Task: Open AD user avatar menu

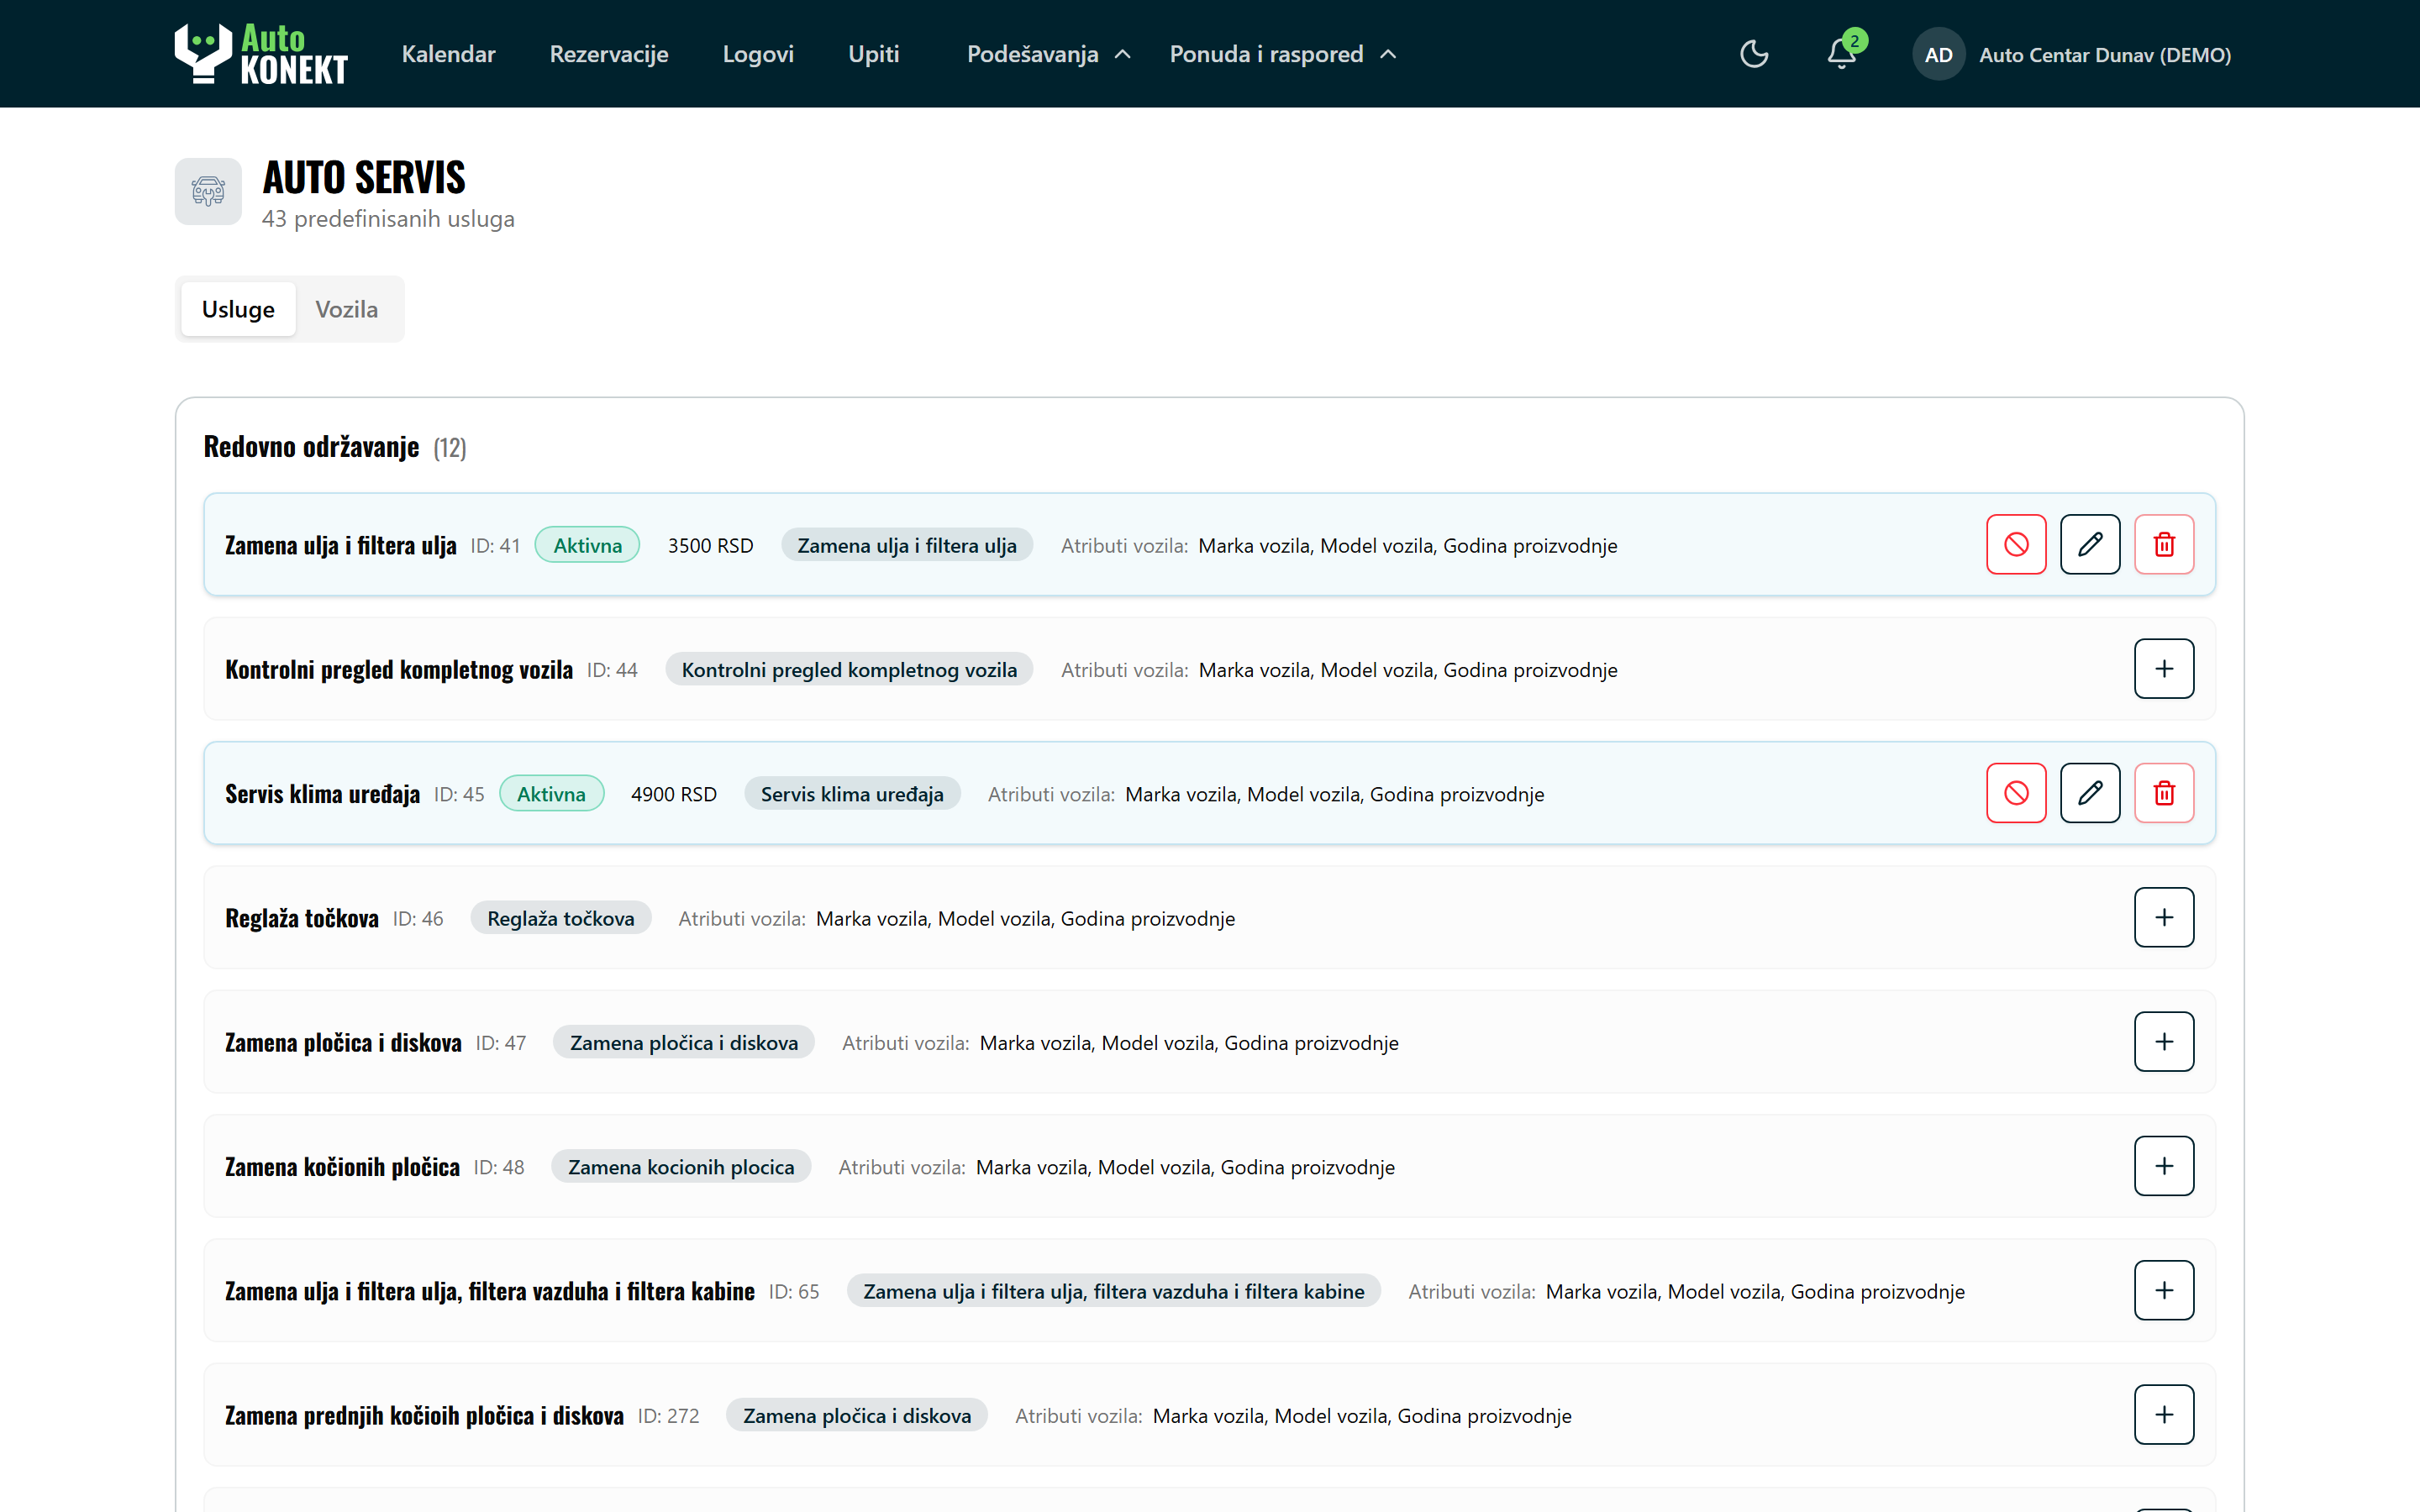Action: point(1938,55)
